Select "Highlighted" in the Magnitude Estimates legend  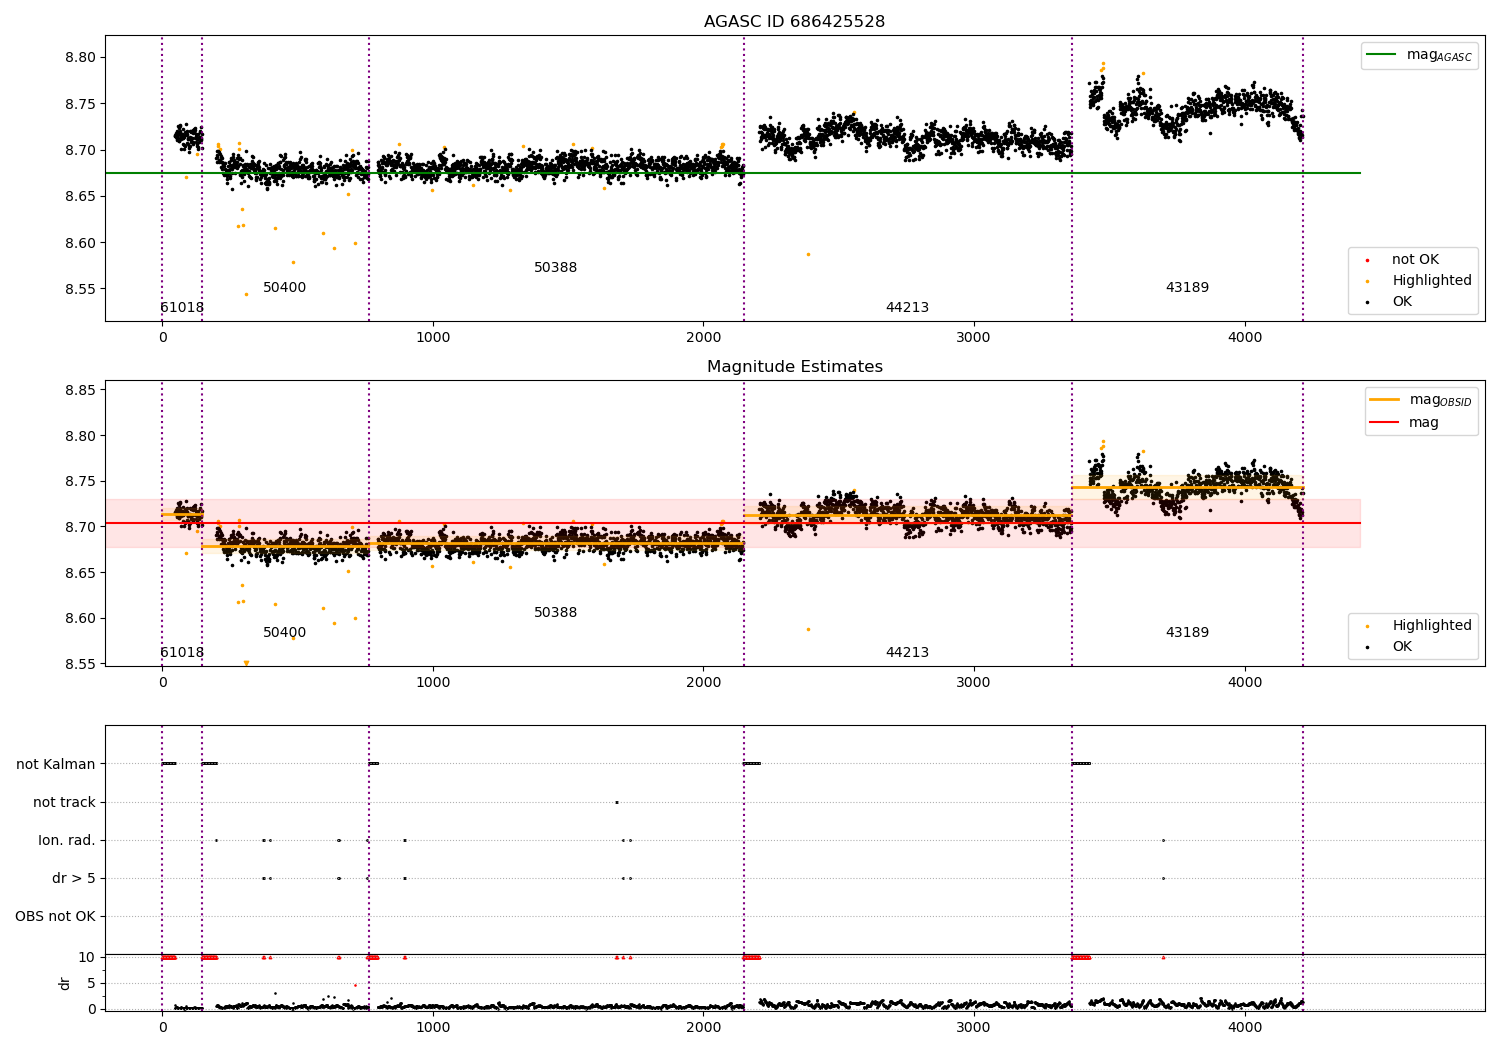click(x=1419, y=626)
